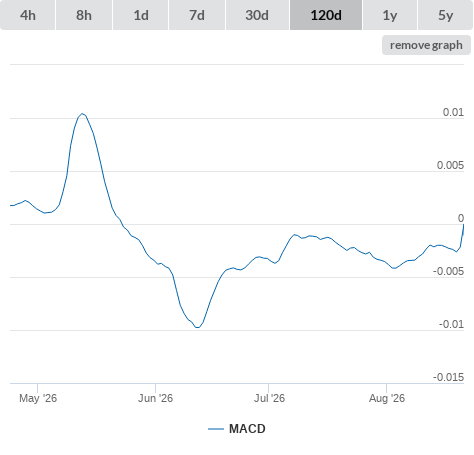
Task: Show the 7d time range
Action: [x=197, y=15]
